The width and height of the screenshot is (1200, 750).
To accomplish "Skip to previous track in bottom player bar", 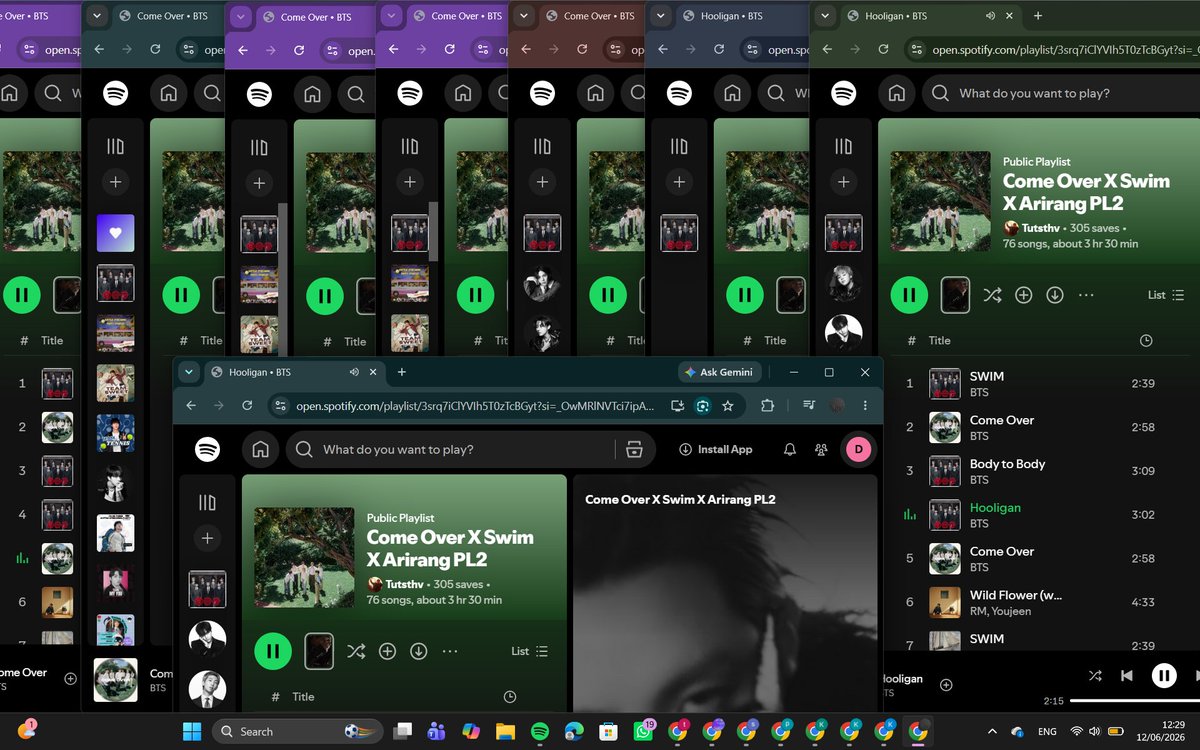I will click(x=1127, y=676).
